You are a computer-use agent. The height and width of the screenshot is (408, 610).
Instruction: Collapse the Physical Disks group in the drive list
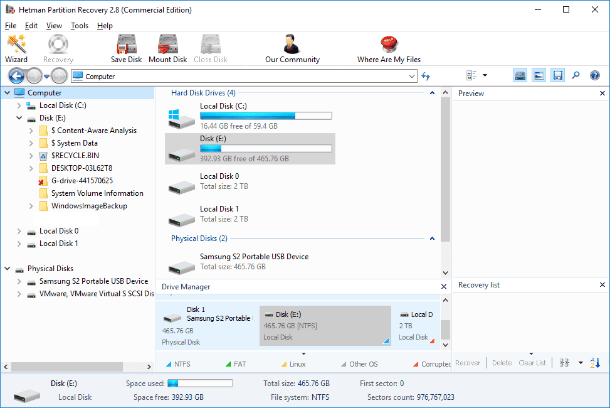432,238
